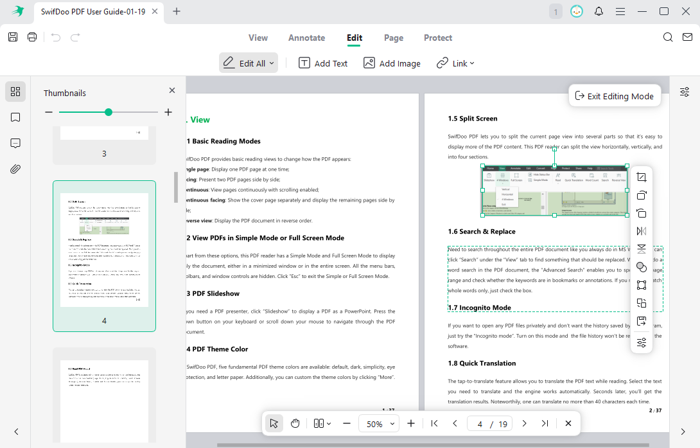Click the Add Text button
700x448 pixels.
click(x=323, y=63)
